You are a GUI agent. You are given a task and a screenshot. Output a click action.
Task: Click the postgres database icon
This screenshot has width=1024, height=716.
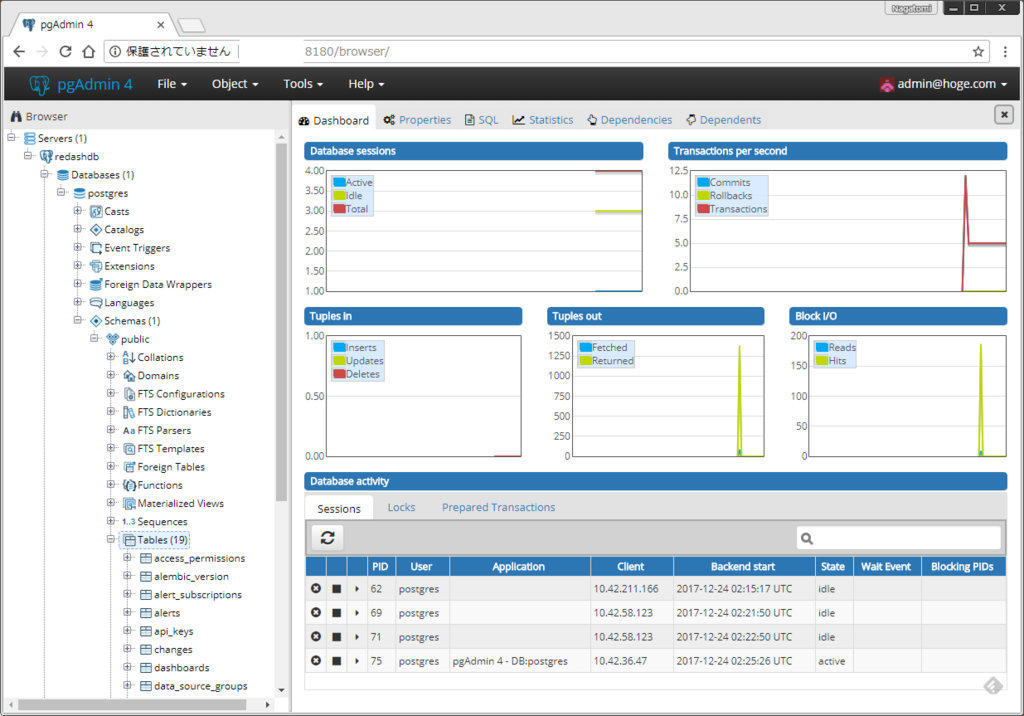tap(80, 193)
